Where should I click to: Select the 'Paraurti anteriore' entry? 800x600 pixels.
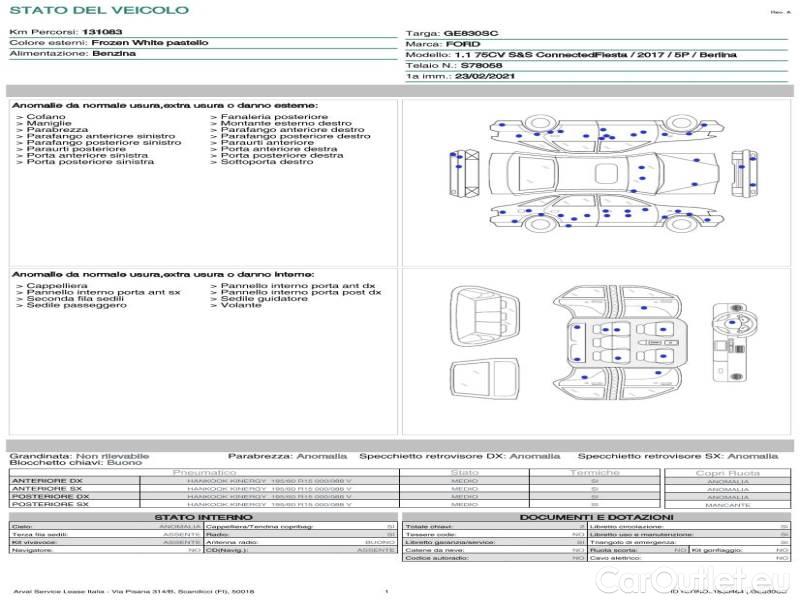tap(267, 142)
